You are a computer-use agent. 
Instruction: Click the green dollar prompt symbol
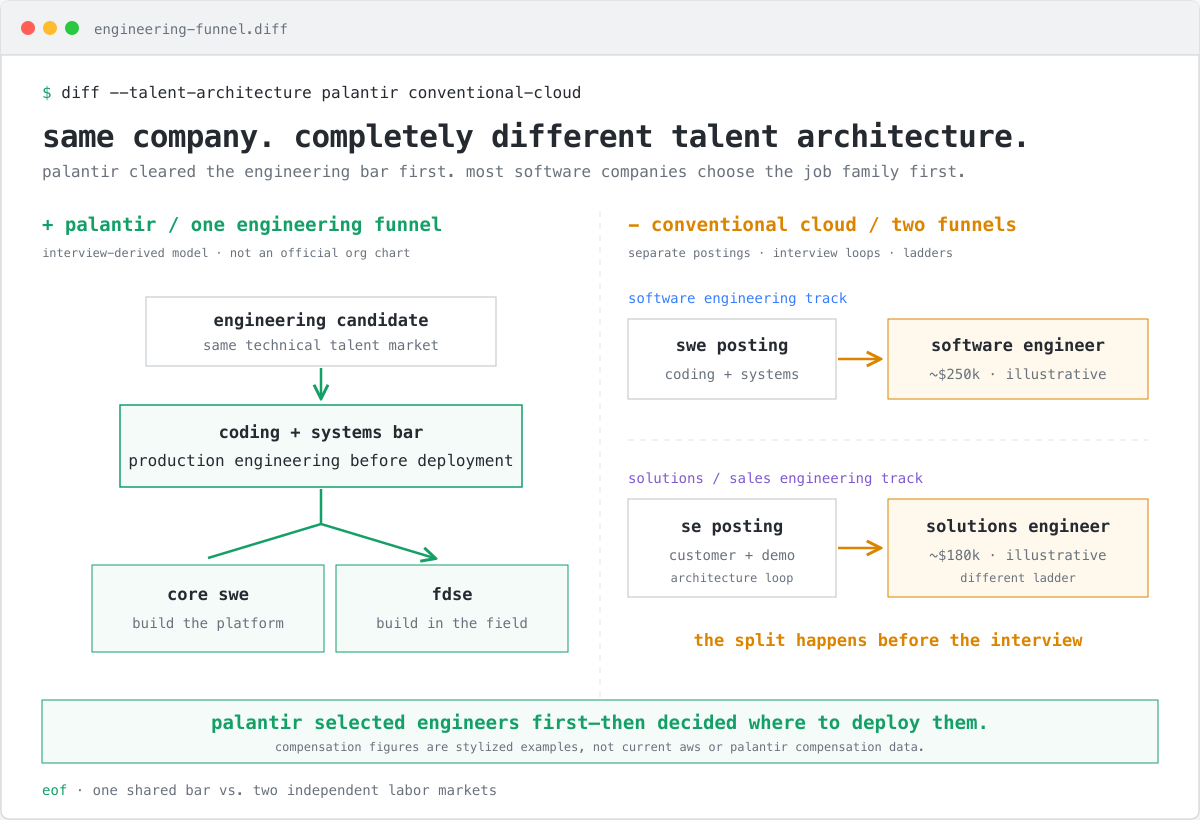pos(47,93)
